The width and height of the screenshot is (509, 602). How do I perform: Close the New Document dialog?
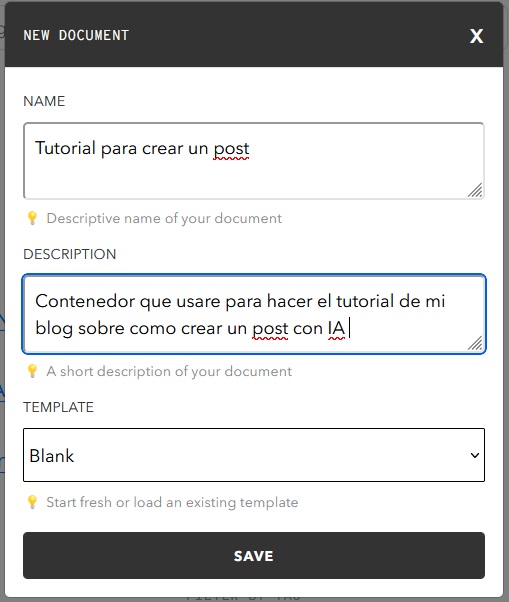(x=476, y=36)
